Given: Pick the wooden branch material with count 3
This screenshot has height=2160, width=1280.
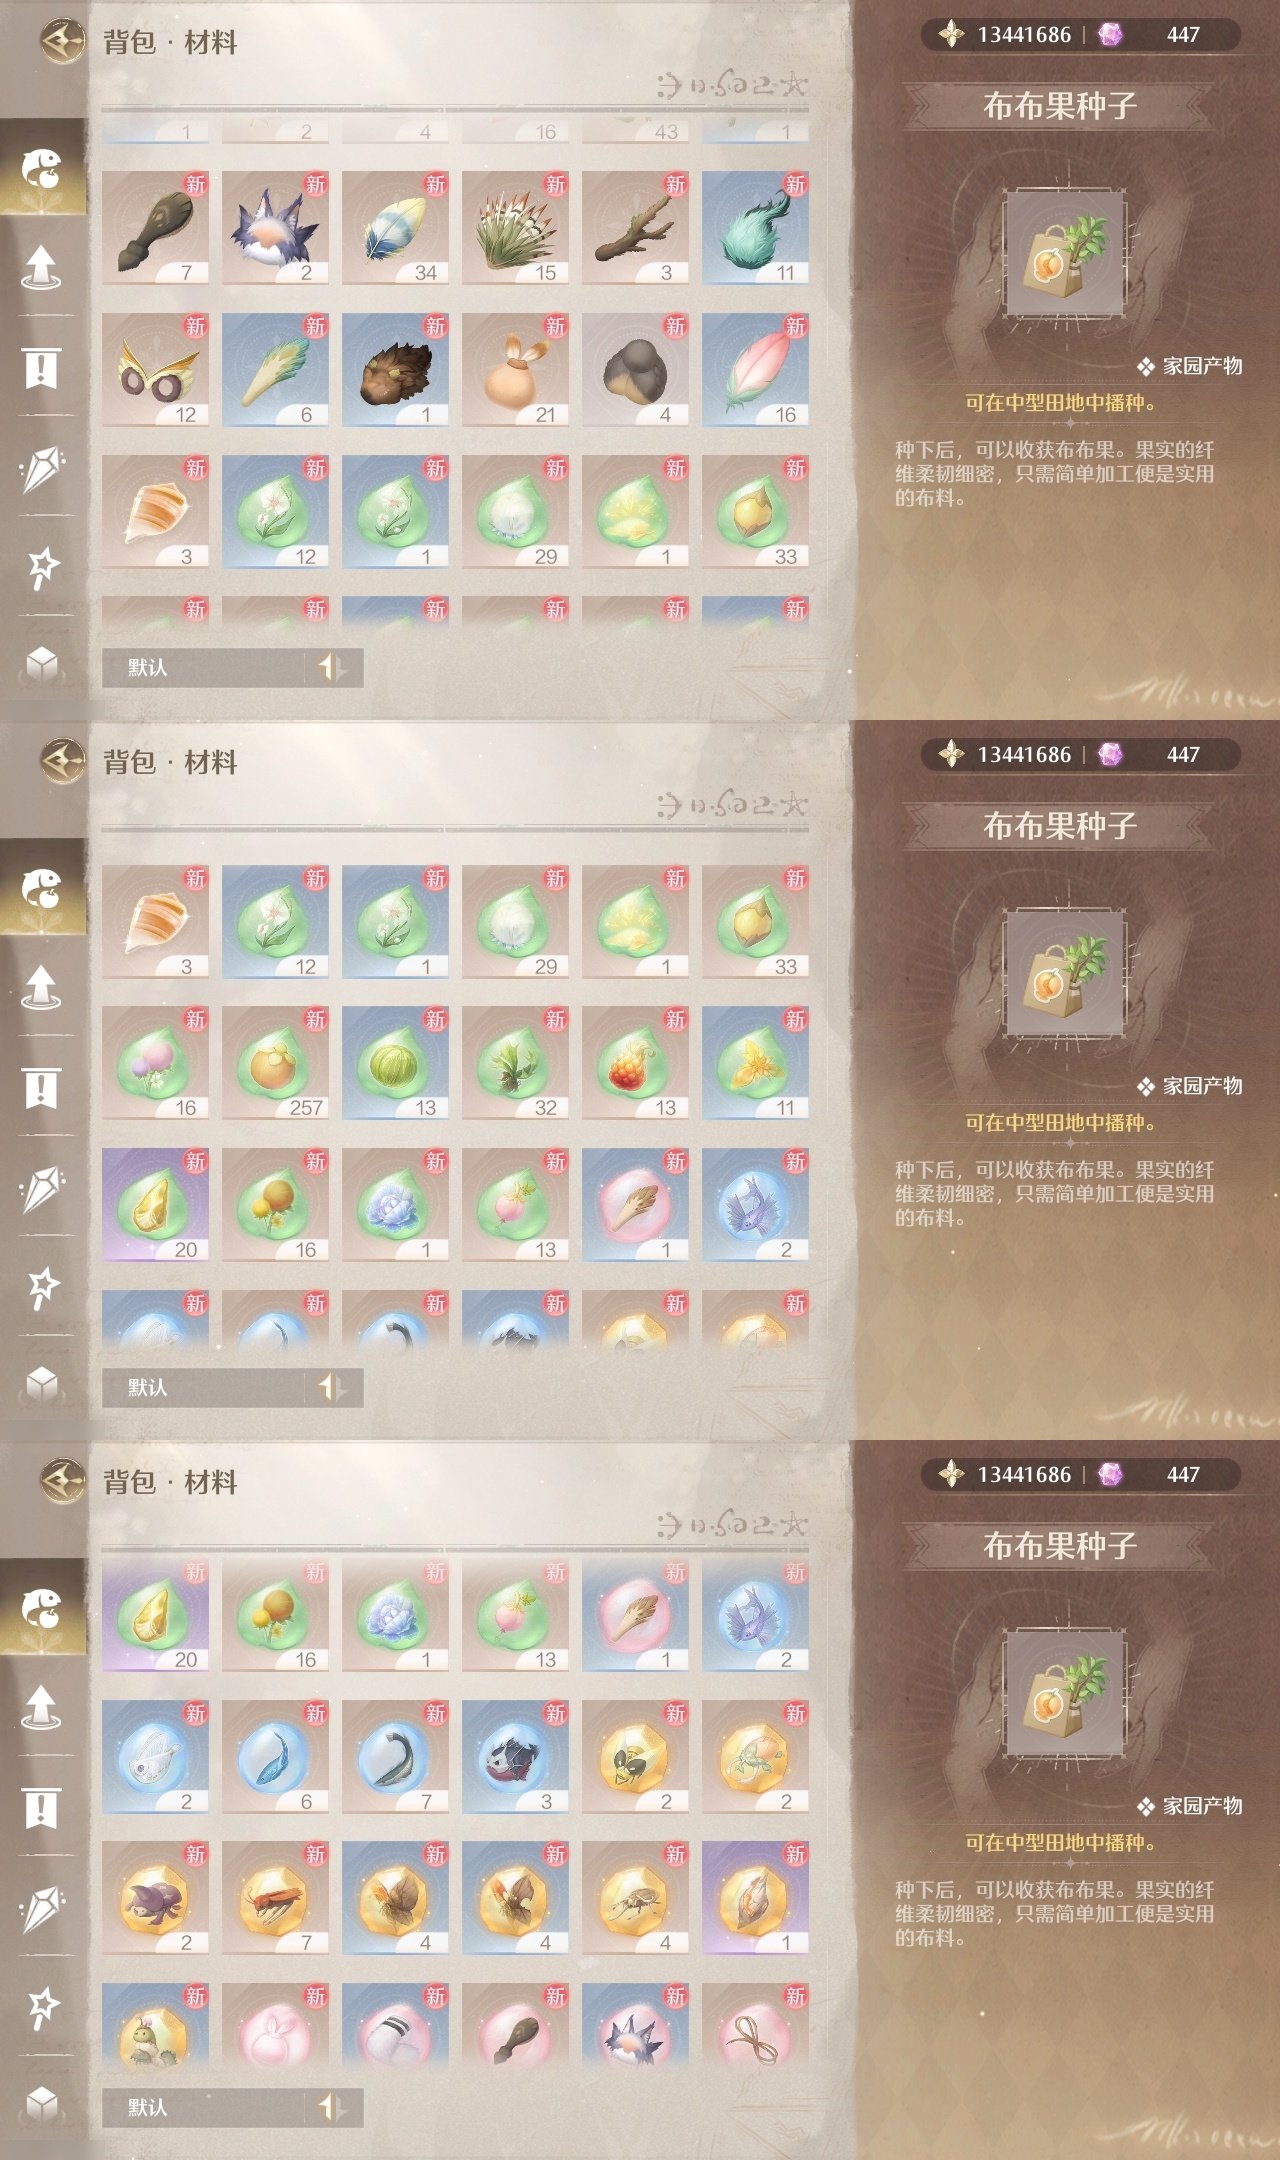Looking at the screenshot, I should tap(635, 228).
